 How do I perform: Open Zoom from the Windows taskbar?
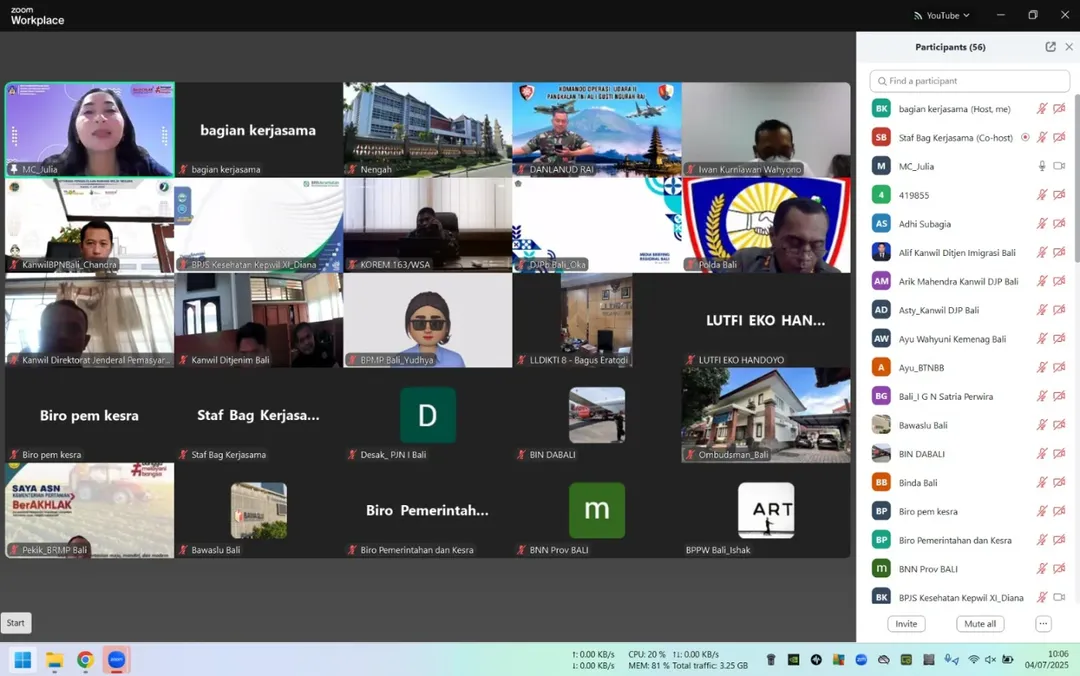116,659
